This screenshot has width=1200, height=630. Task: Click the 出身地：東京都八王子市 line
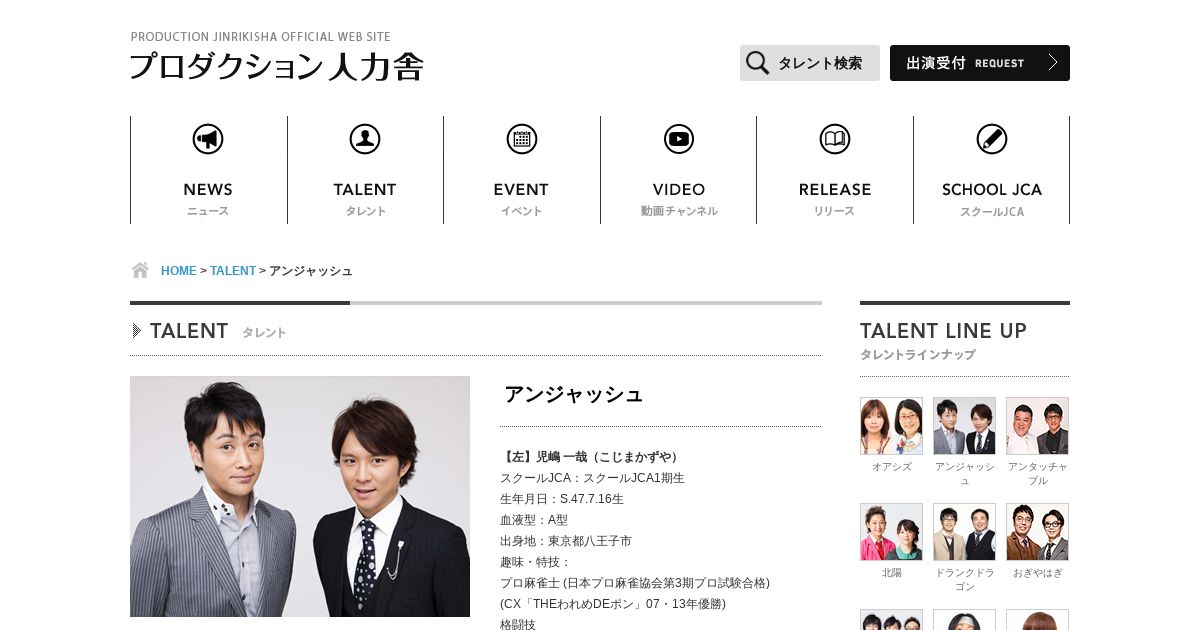(566, 541)
